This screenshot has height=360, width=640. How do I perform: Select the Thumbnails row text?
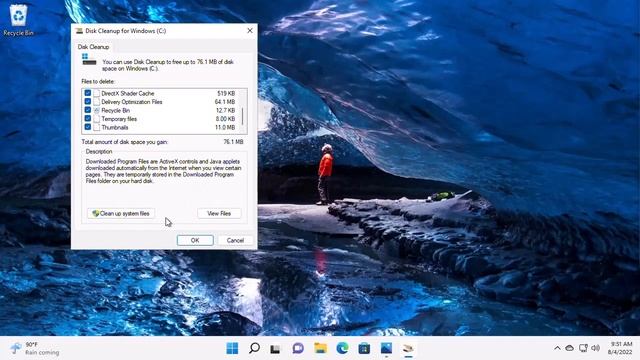pos(115,128)
